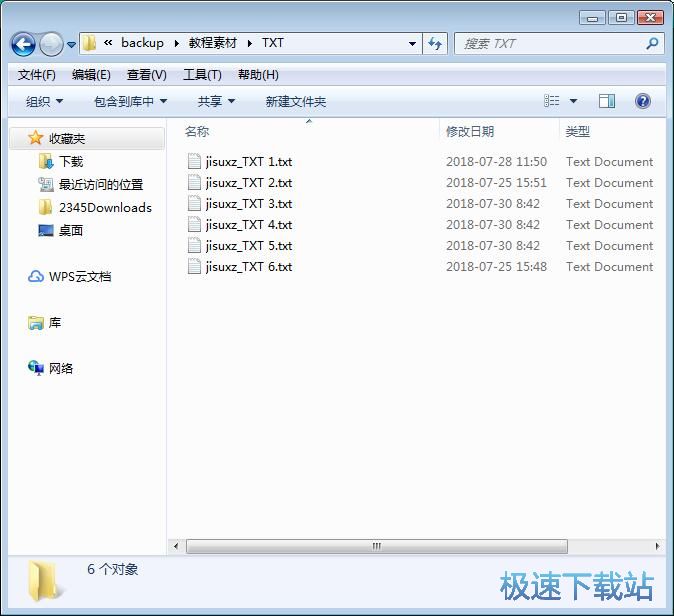Click the change view icon
Image resolution: width=674 pixels, height=616 pixels.
551,101
